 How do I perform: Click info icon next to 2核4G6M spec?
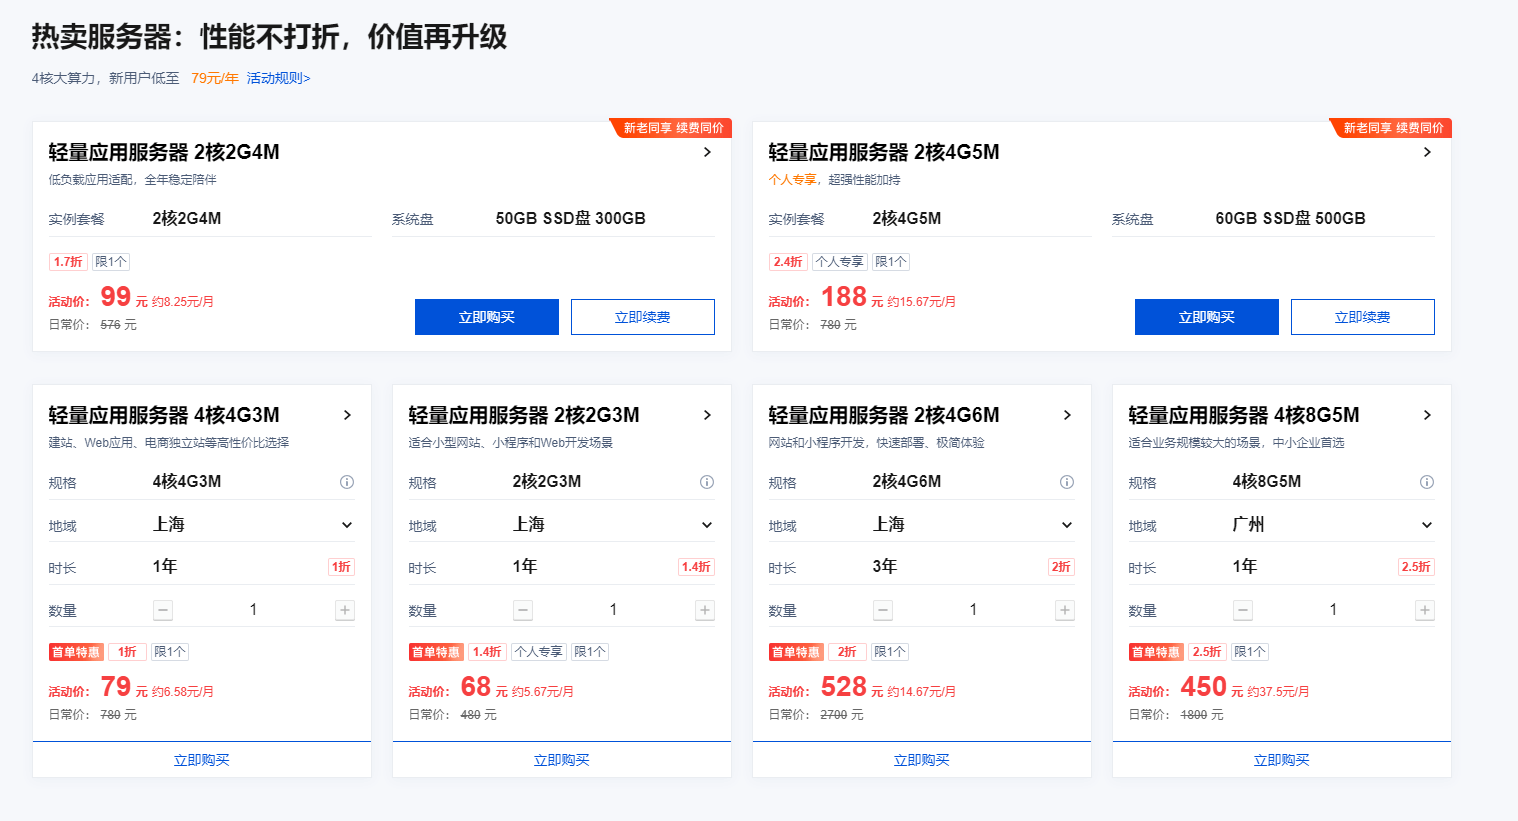click(x=1067, y=482)
